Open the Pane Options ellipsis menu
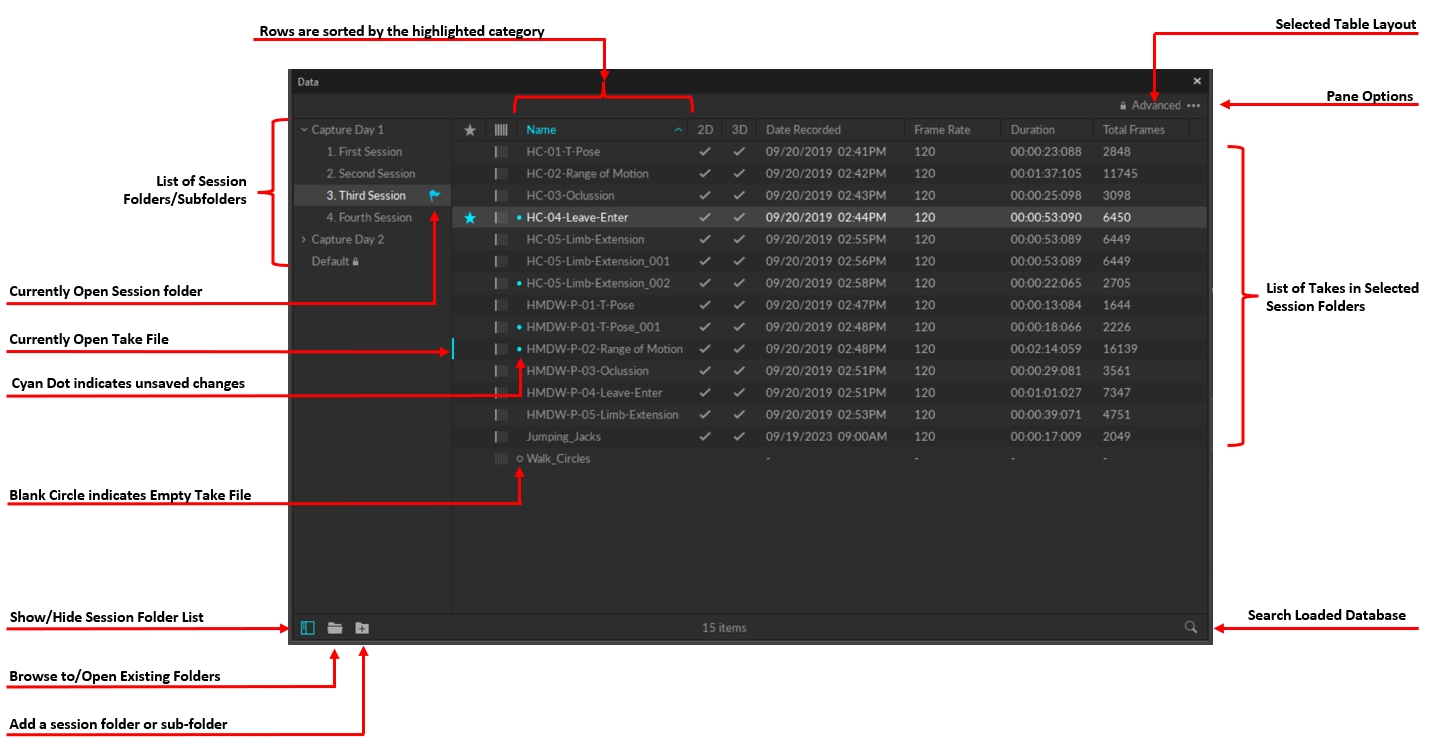The height and width of the screenshot is (751, 1432). (x=1193, y=105)
